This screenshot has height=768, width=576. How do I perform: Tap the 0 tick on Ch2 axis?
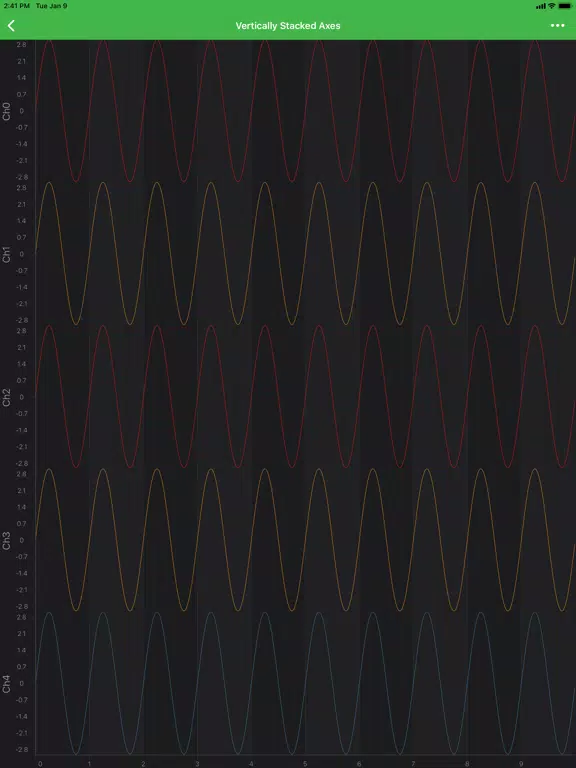point(22,397)
